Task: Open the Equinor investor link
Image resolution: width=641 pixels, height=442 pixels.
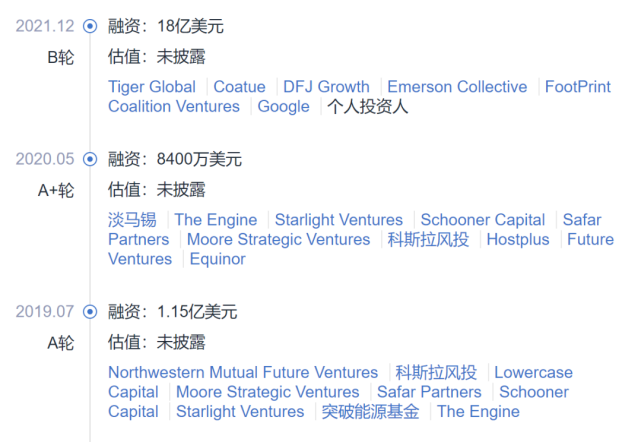Action: 217,259
